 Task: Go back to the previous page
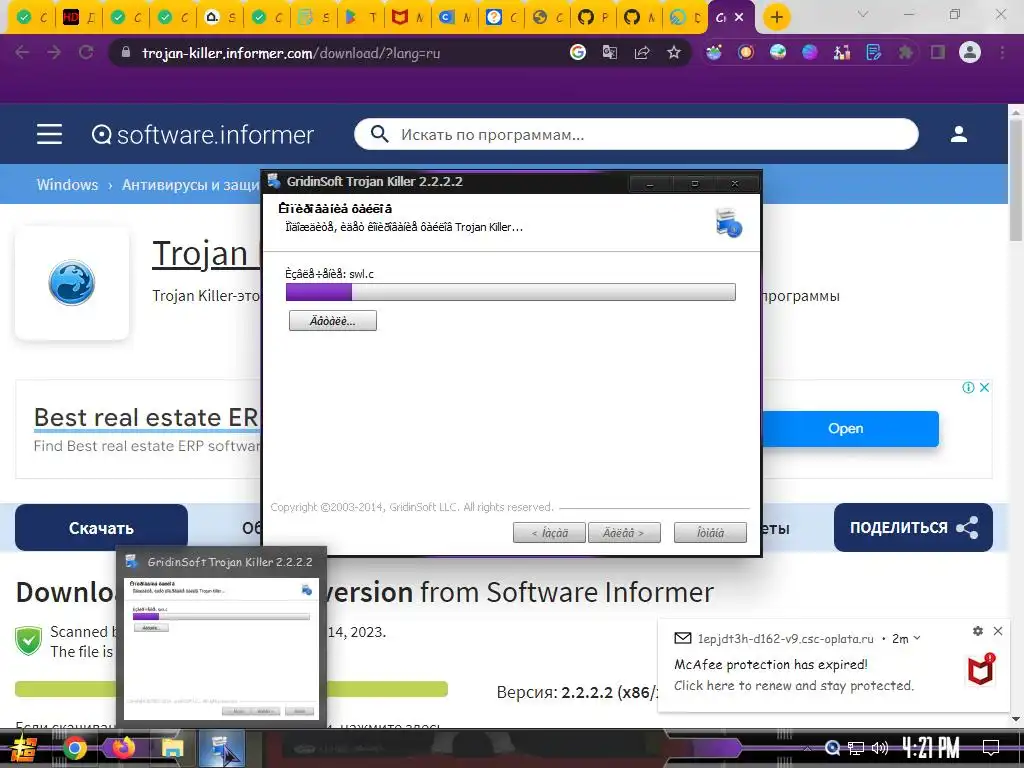(22, 52)
